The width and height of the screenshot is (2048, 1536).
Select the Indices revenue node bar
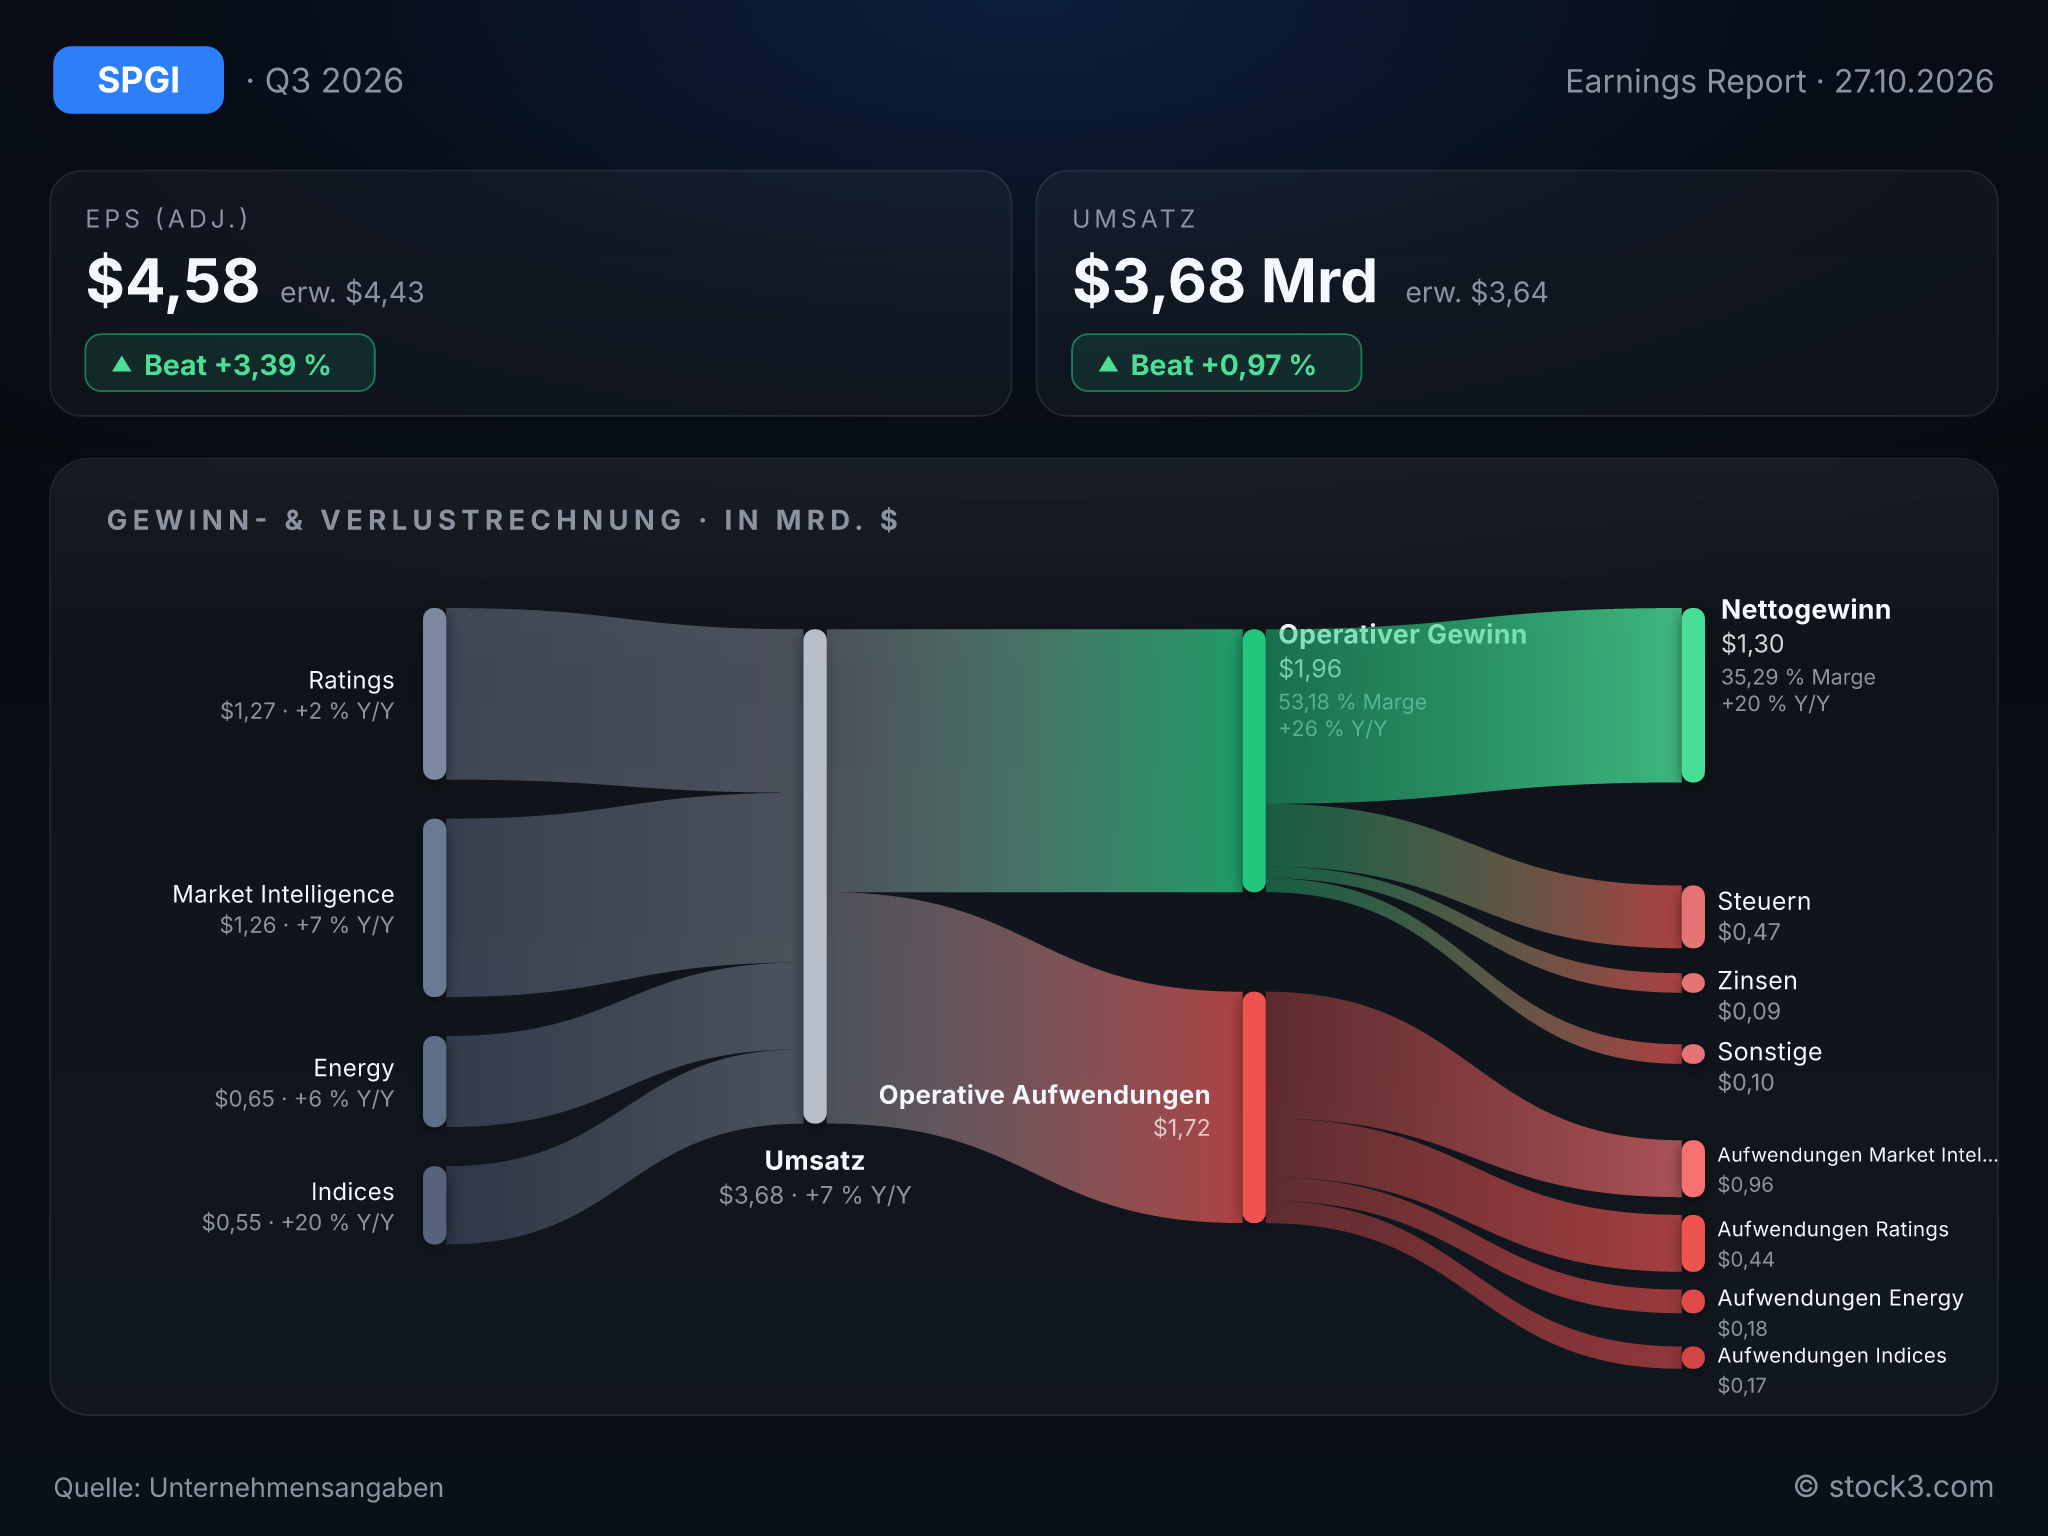pos(434,1205)
